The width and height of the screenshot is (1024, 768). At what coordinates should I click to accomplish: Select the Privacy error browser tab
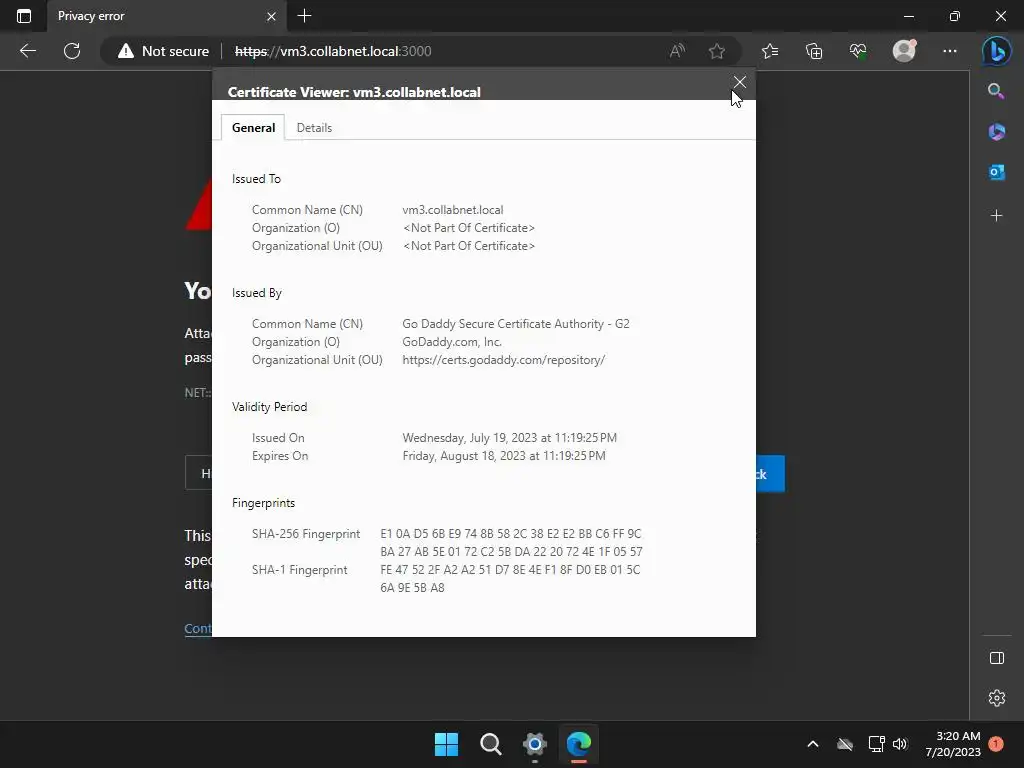(167, 16)
